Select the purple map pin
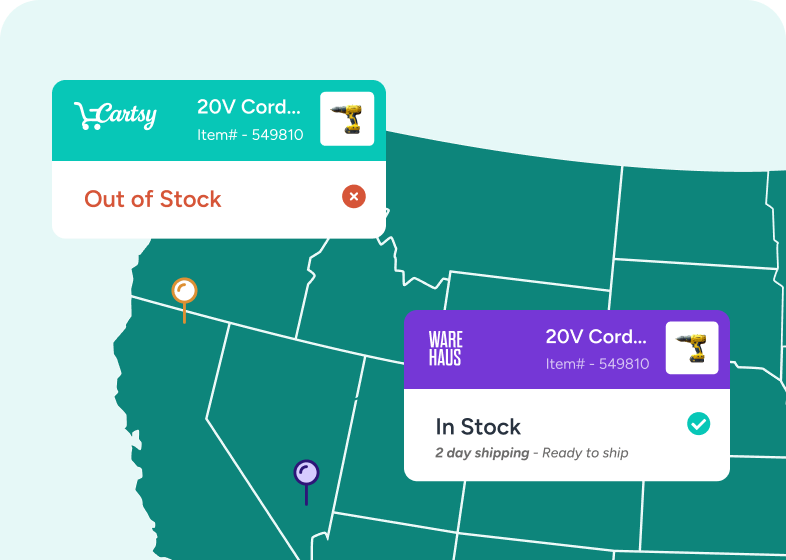 tap(306, 472)
